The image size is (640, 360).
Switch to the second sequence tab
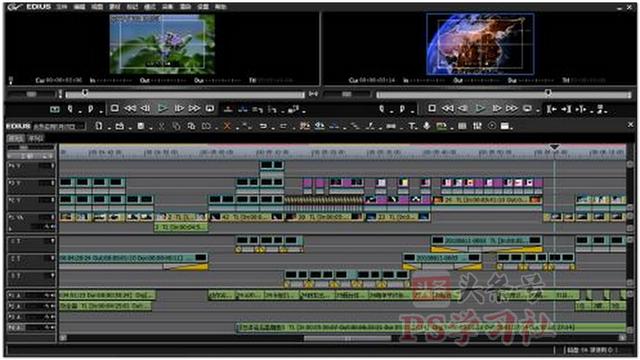tap(36, 138)
